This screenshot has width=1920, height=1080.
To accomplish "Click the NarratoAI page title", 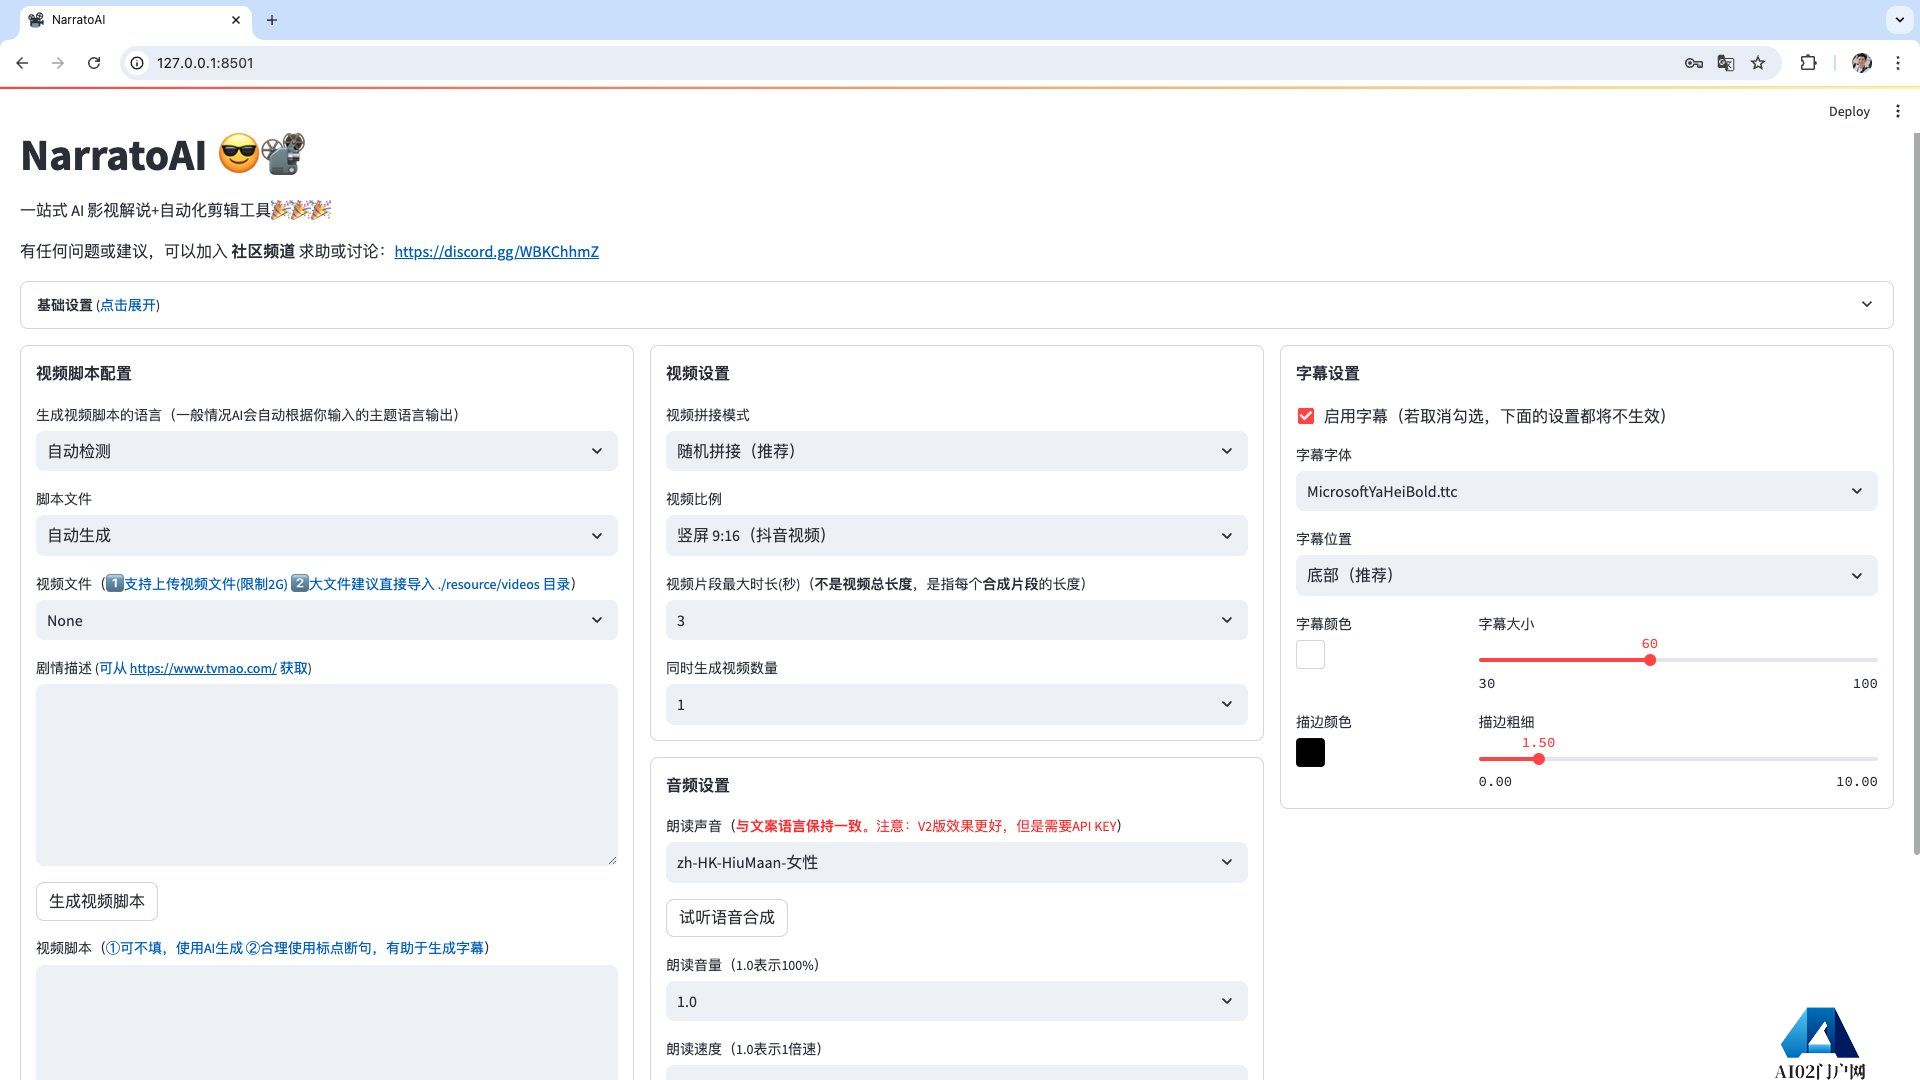I will [163, 155].
